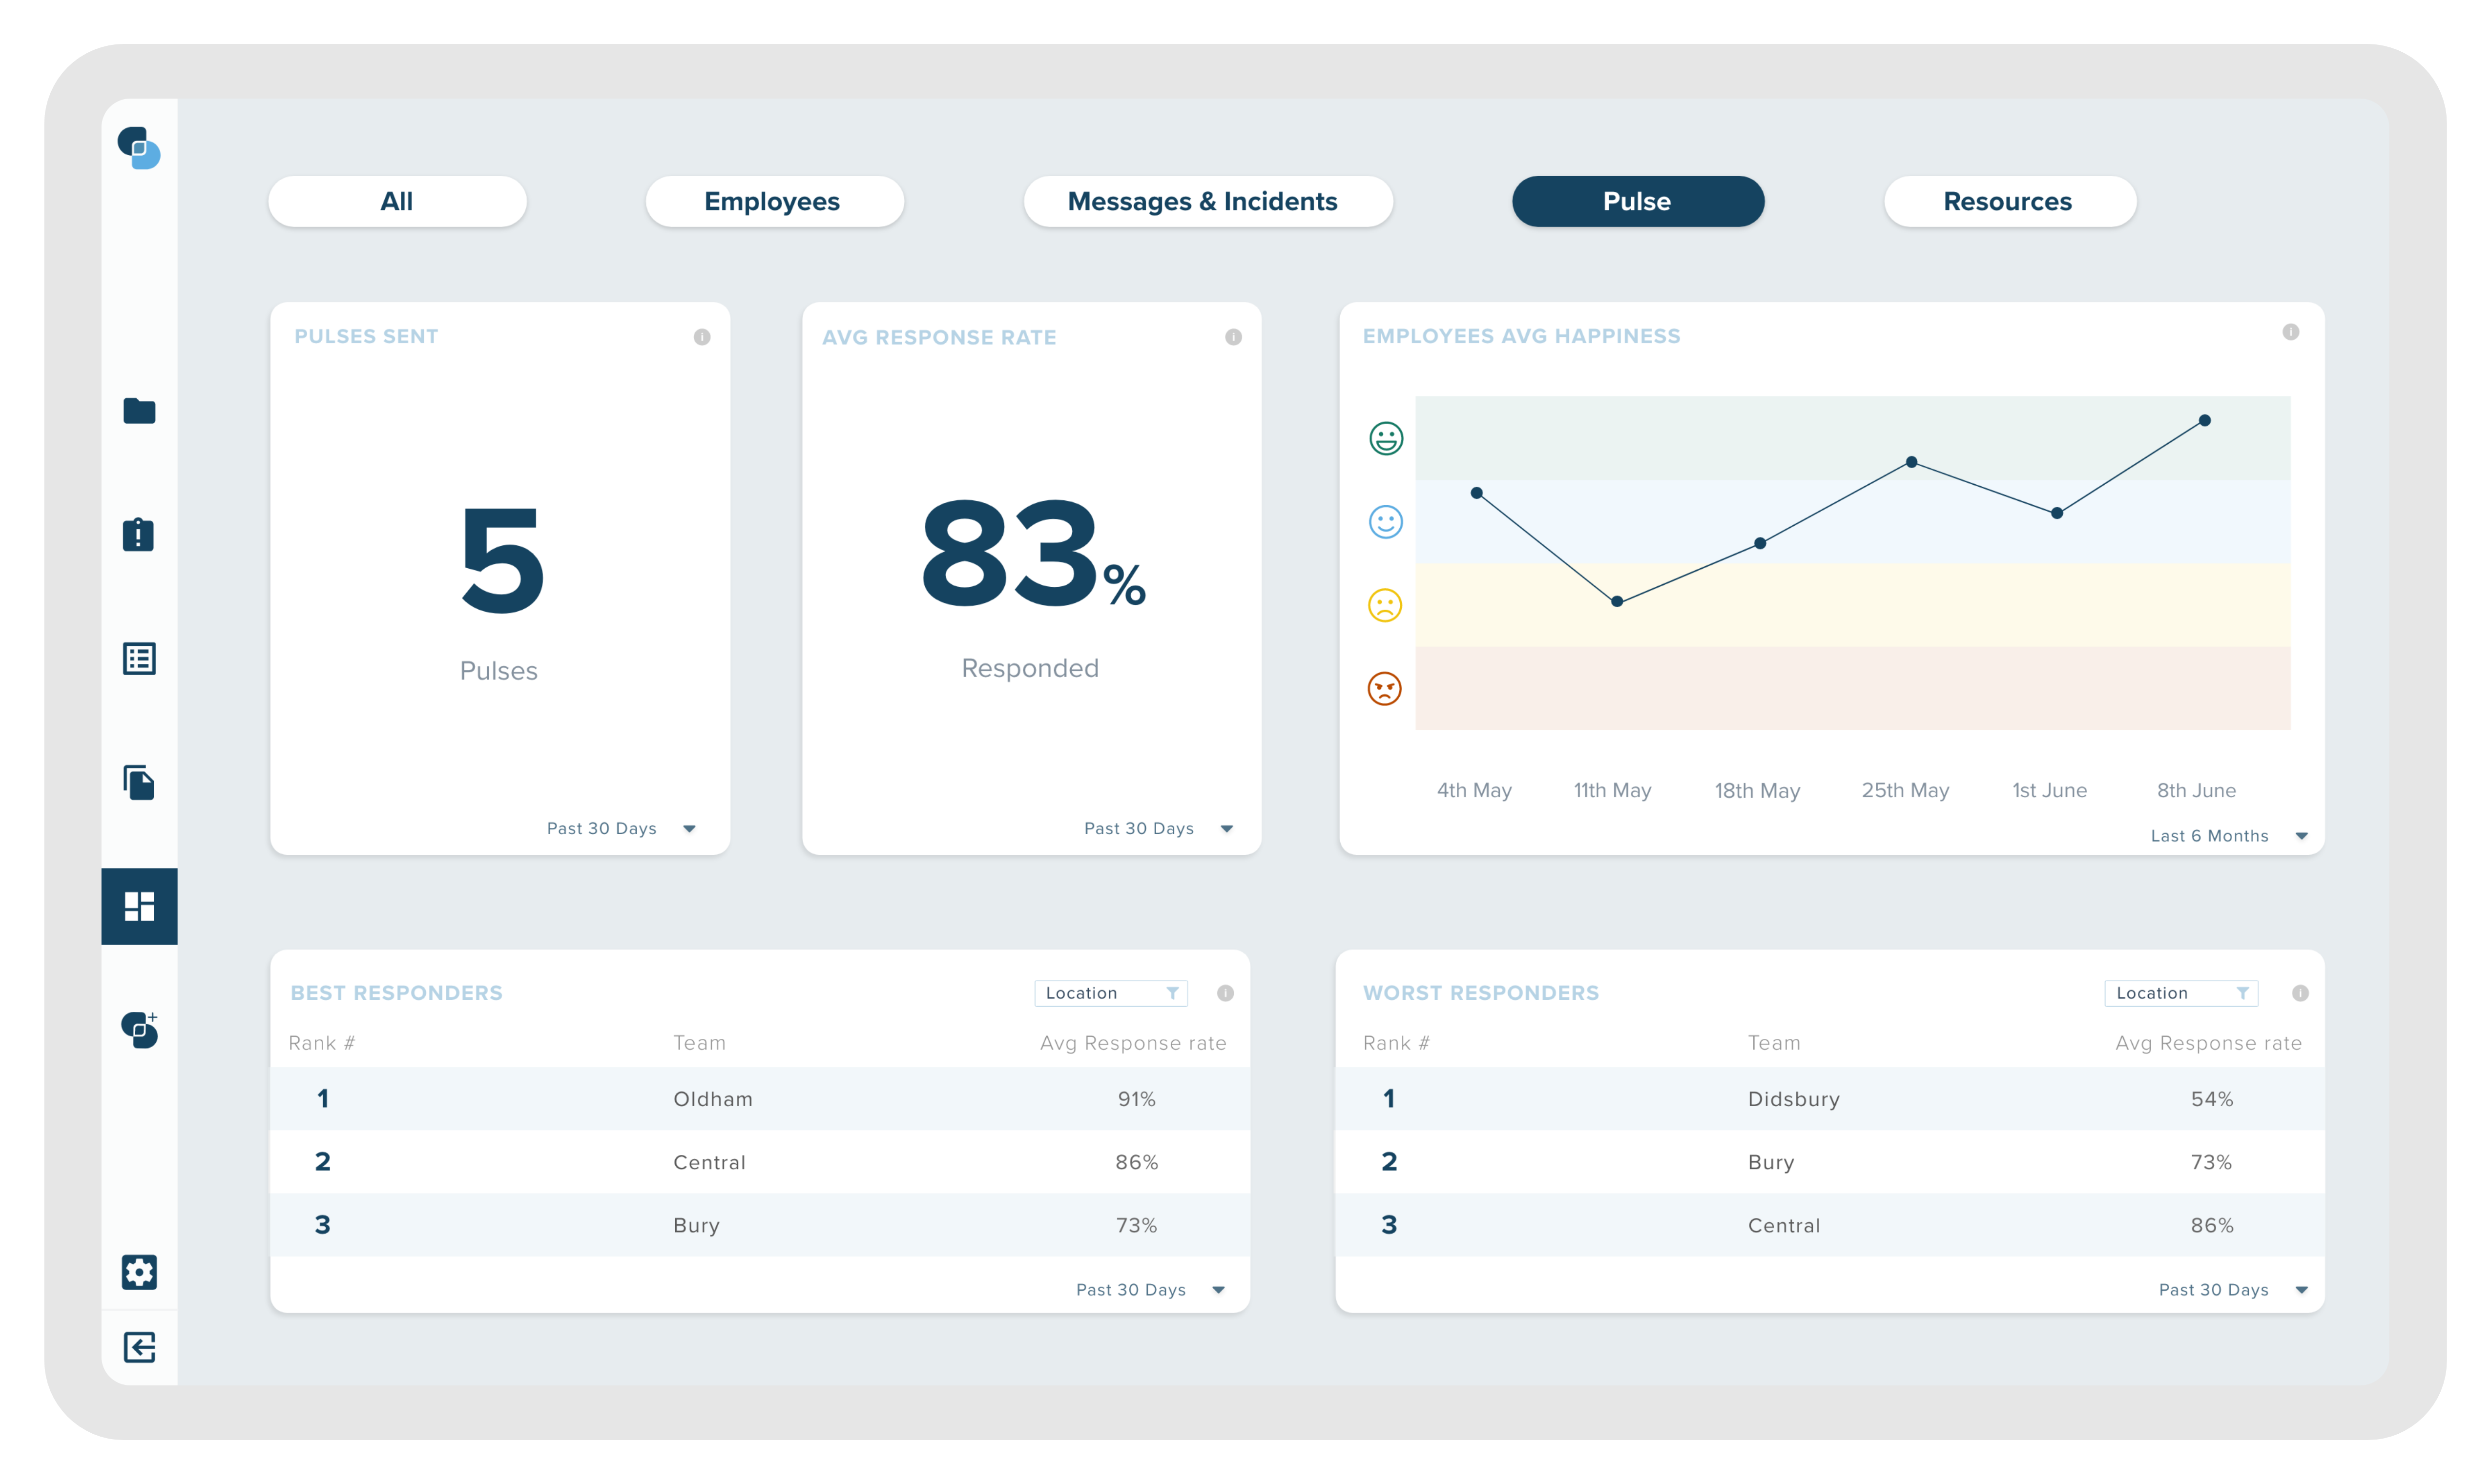2491x1484 pixels.
Task: Open Past 30 Days dropdown under Worst Responders
Action: pyautogui.click(x=2233, y=1289)
